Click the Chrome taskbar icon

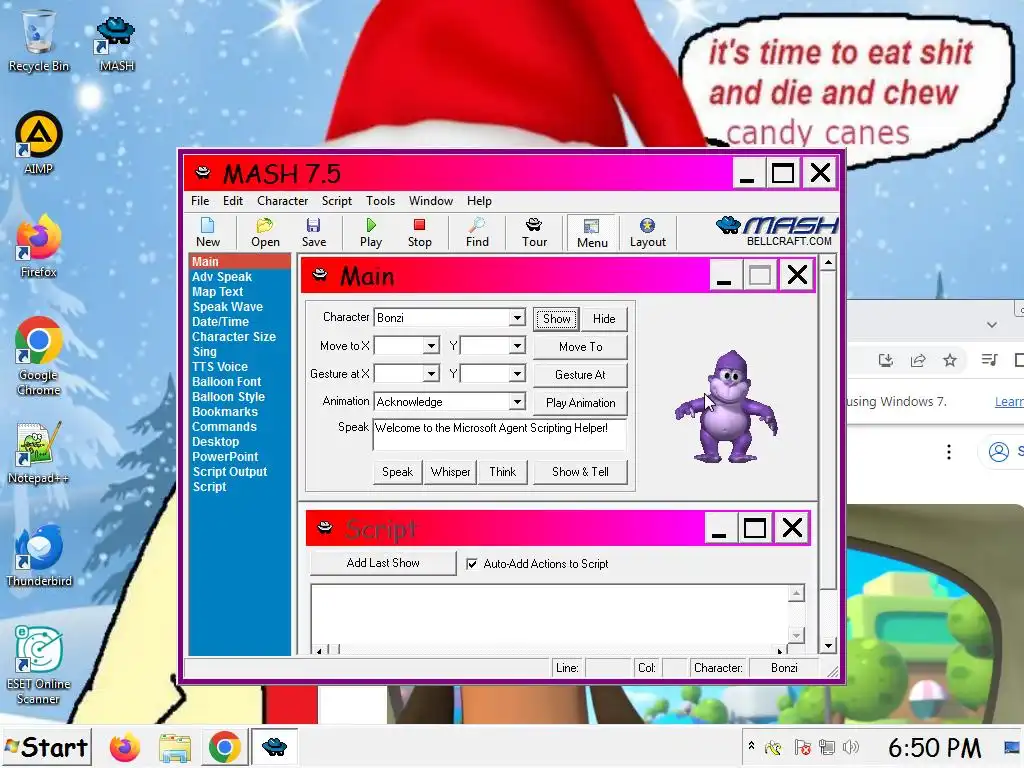click(x=225, y=747)
